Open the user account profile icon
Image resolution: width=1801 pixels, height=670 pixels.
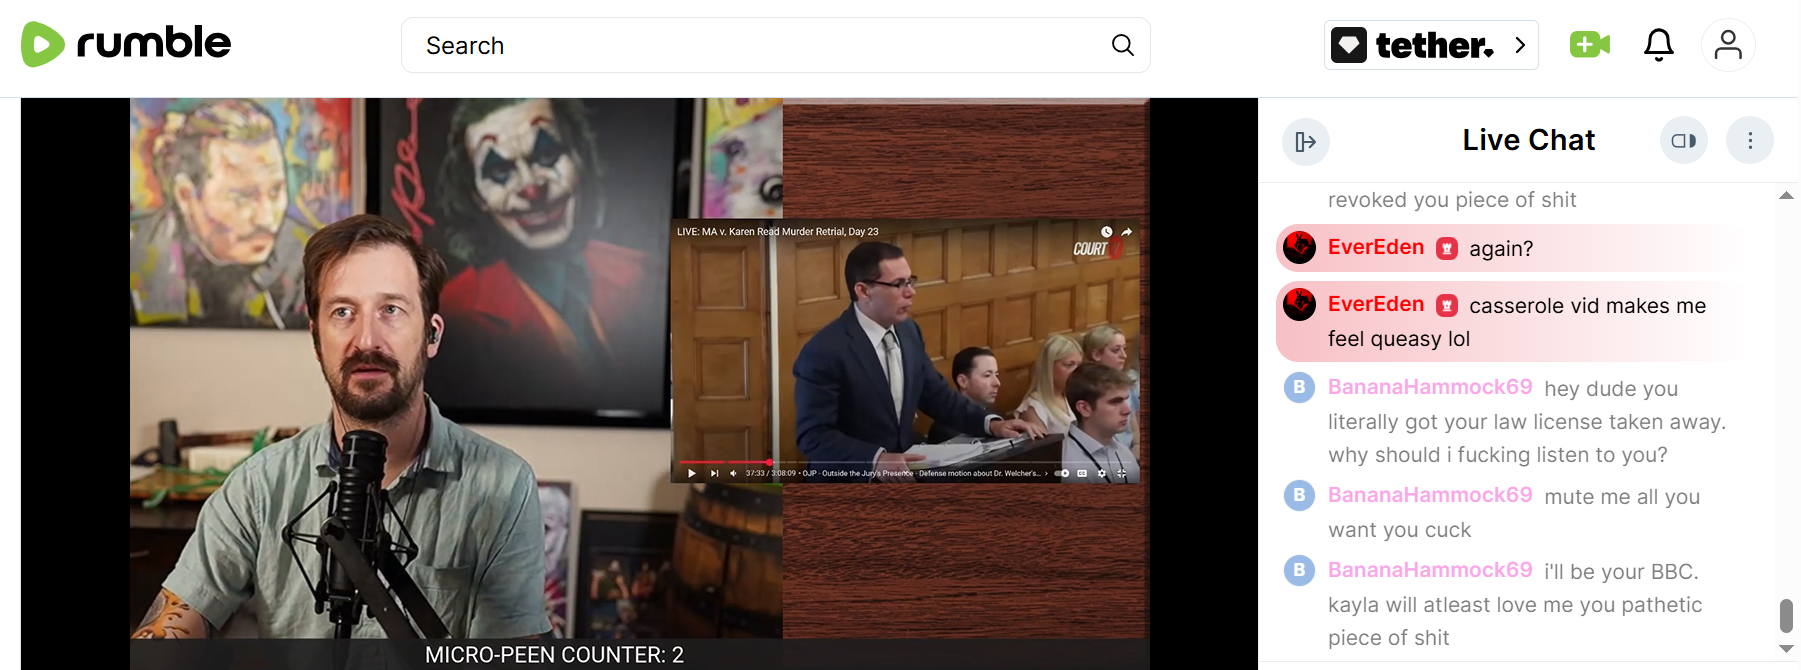pos(1728,45)
